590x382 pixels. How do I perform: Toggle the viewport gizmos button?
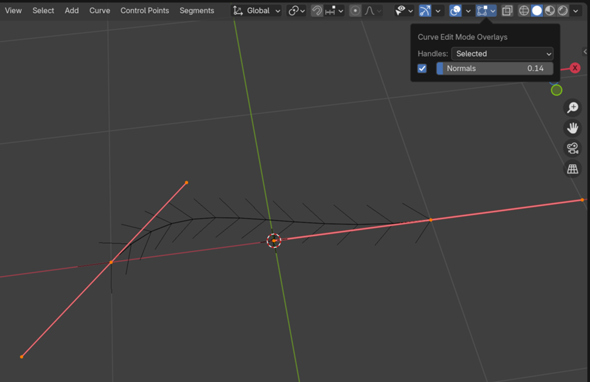pos(425,11)
